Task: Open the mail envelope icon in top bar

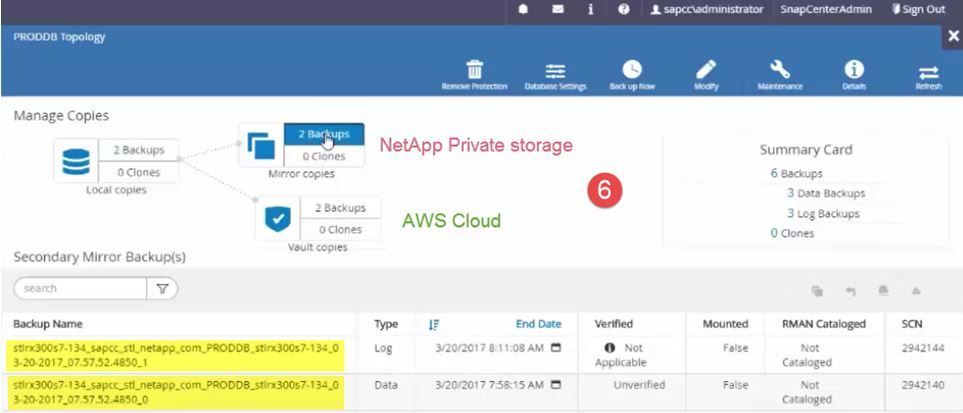Action: (x=556, y=10)
